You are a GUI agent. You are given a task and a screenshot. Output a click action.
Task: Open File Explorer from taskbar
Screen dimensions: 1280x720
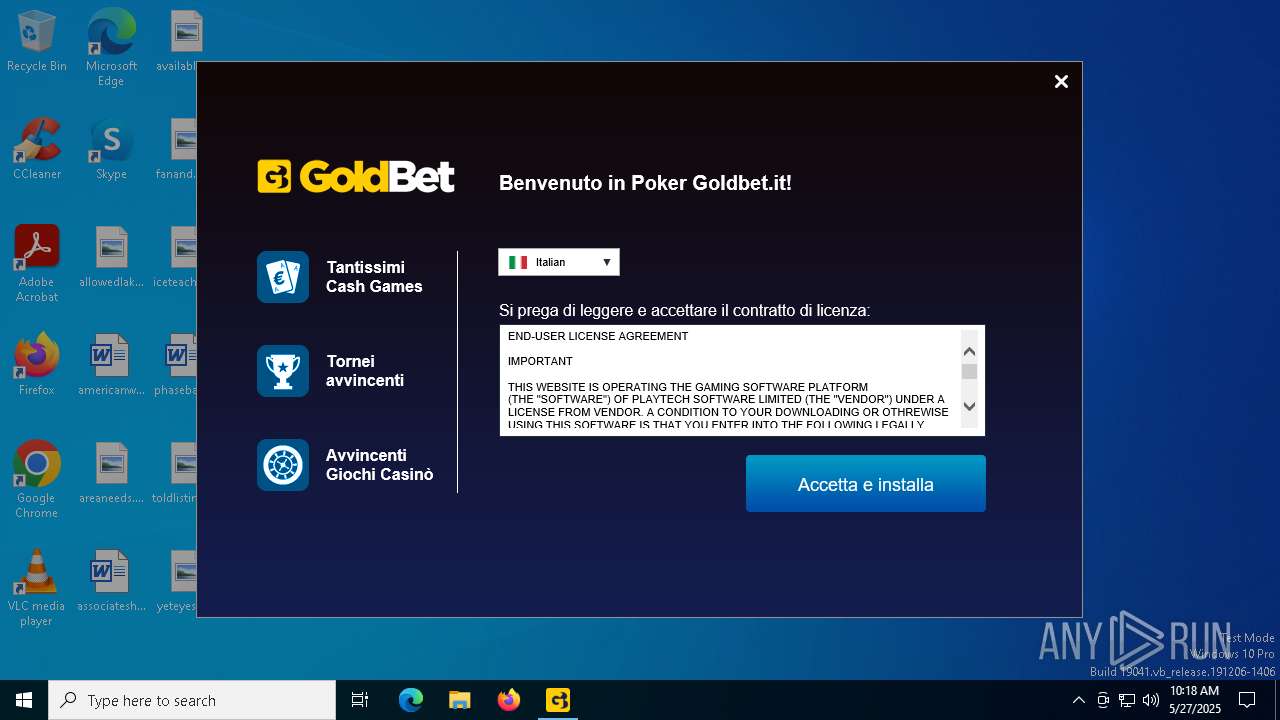click(x=460, y=700)
